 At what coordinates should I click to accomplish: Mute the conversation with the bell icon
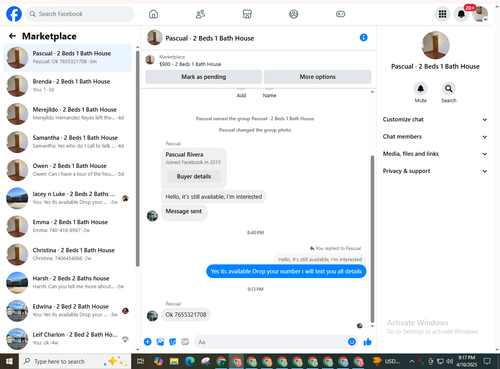(x=421, y=89)
